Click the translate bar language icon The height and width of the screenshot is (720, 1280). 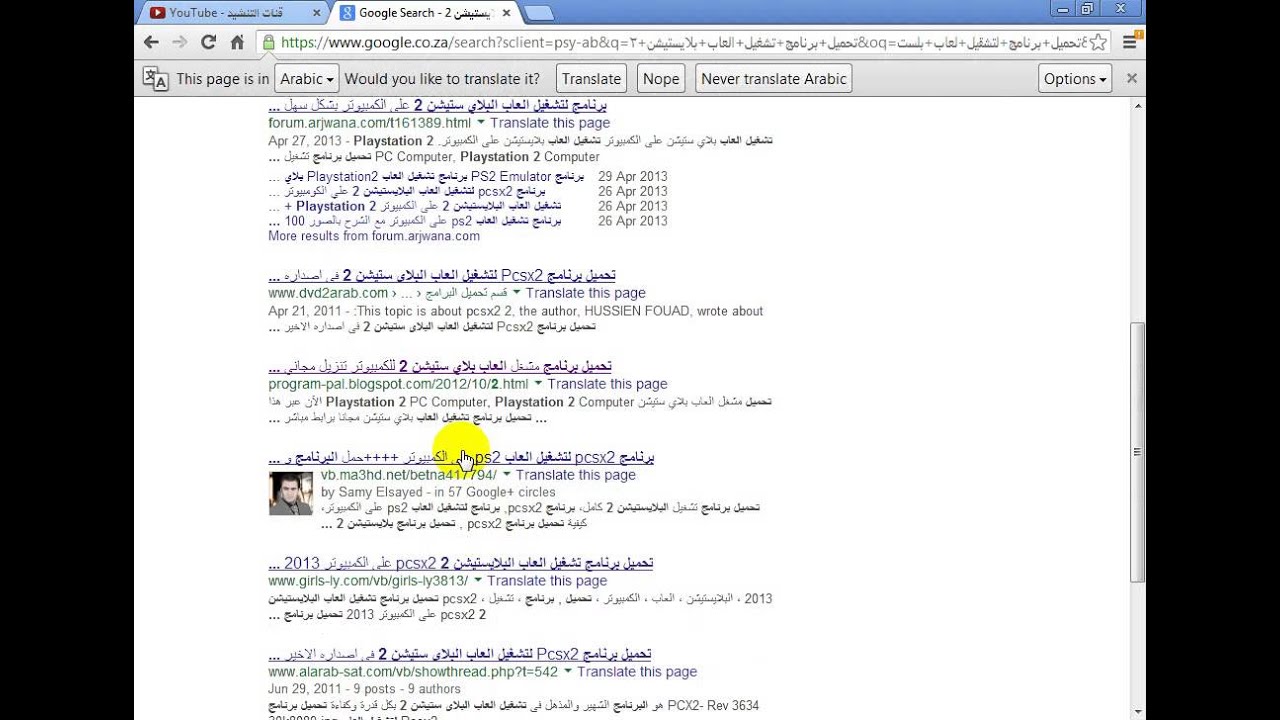[155, 79]
